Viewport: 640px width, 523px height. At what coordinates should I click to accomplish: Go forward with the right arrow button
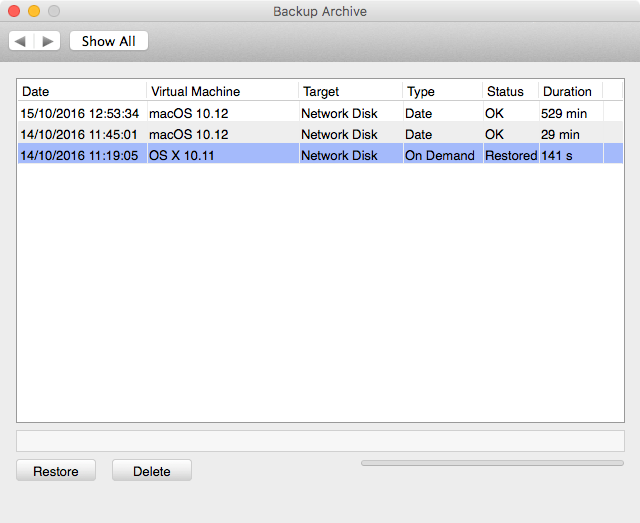point(48,41)
